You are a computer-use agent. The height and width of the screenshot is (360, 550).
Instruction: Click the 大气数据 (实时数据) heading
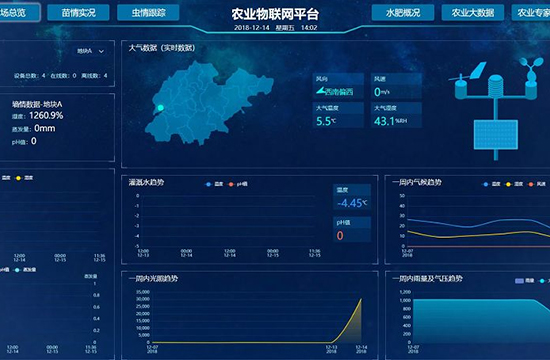coord(162,48)
